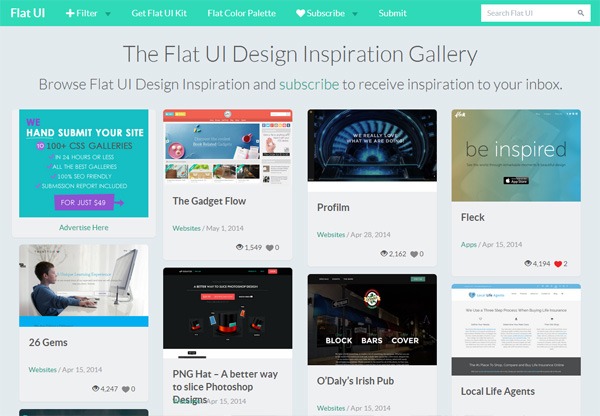600x416 pixels.
Task: Open The Gadget Flow title
Action: [x=209, y=201]
